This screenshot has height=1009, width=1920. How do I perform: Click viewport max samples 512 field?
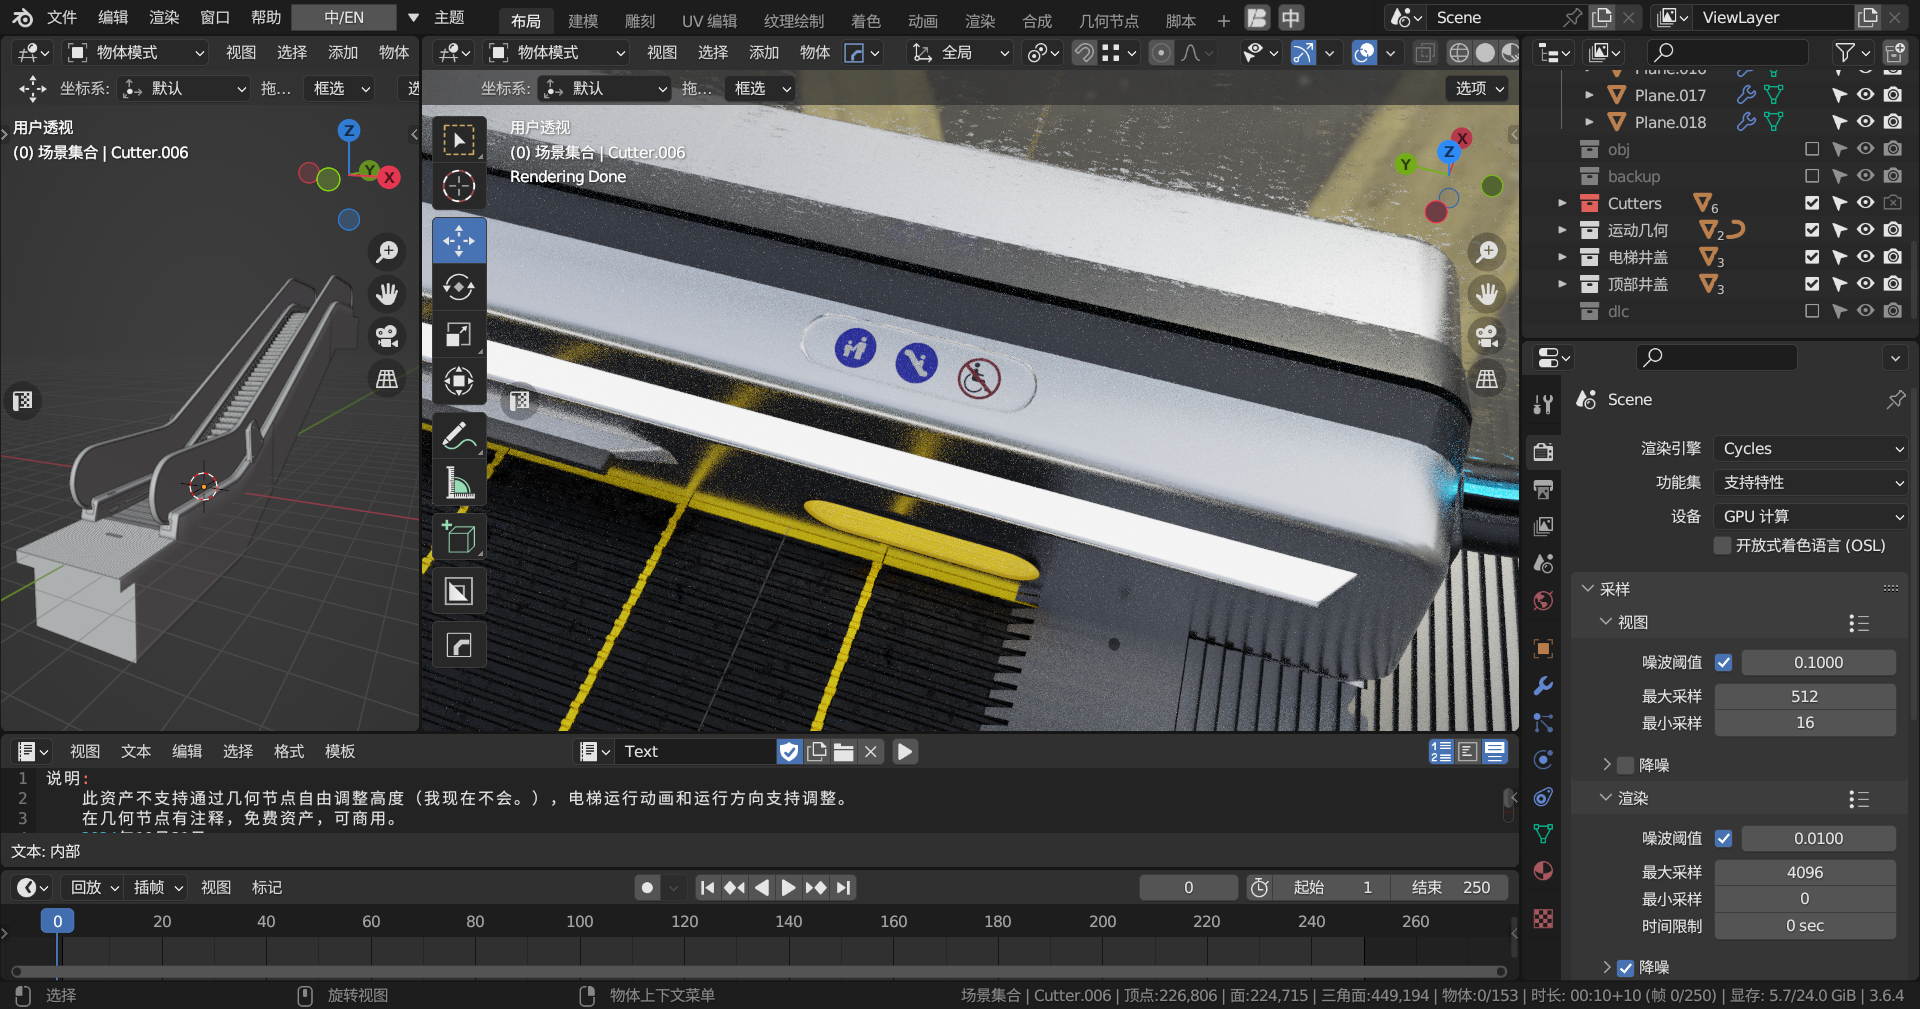1805,696
